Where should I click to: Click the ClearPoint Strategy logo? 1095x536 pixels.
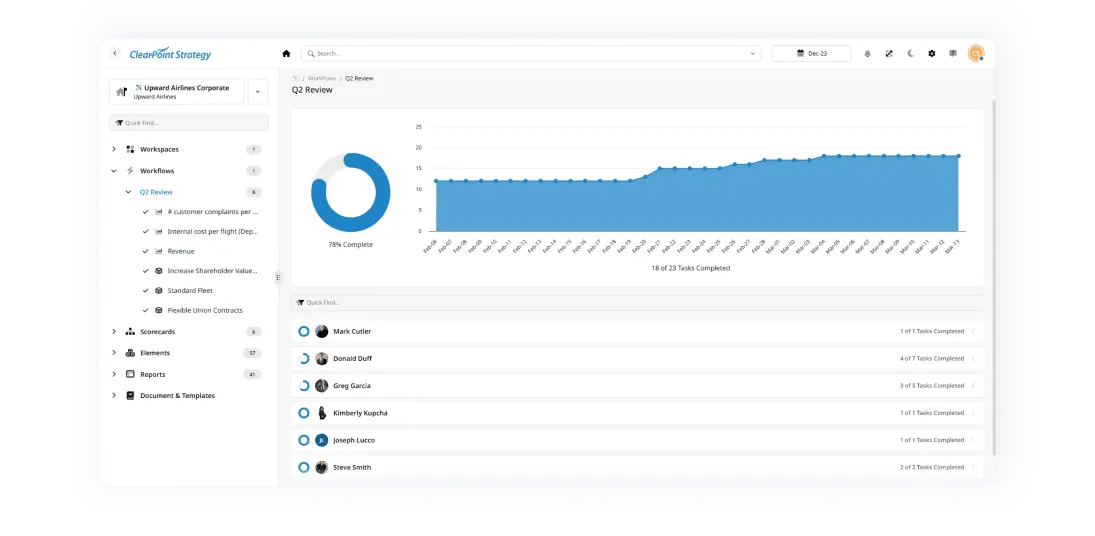(170, 54)
